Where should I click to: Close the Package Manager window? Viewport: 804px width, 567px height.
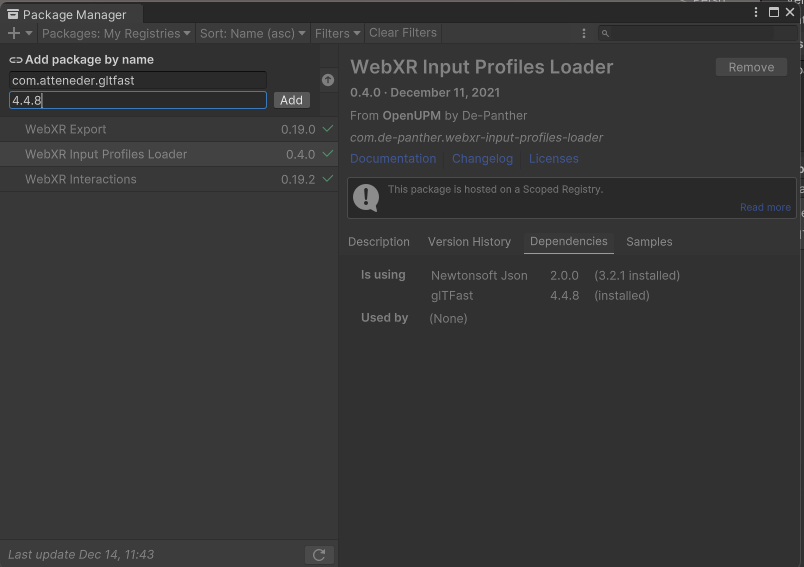point(790,12)
